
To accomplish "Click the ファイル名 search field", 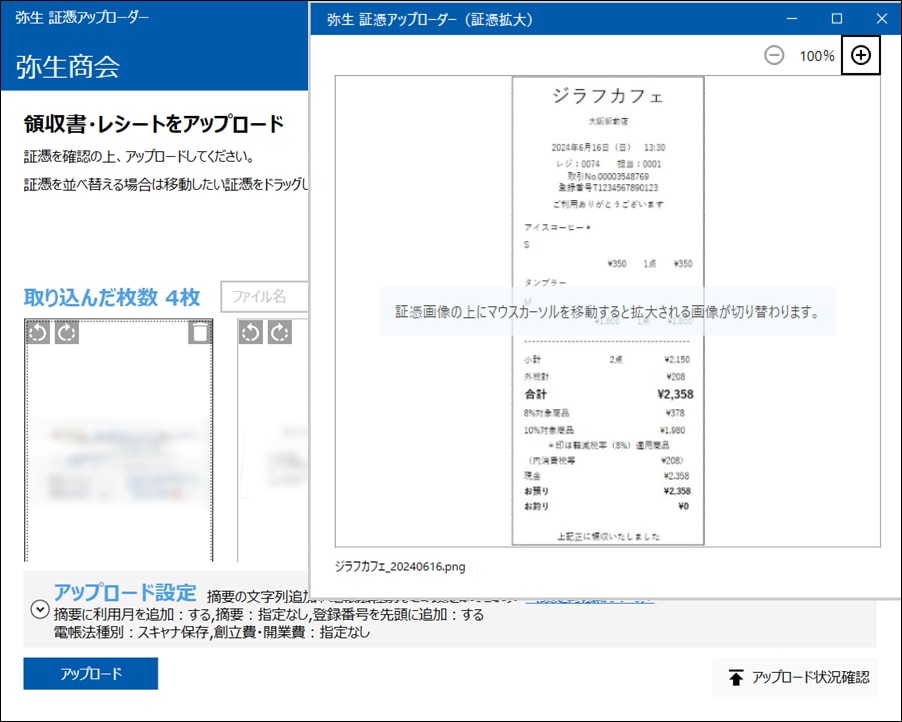I will pos(264,297).
